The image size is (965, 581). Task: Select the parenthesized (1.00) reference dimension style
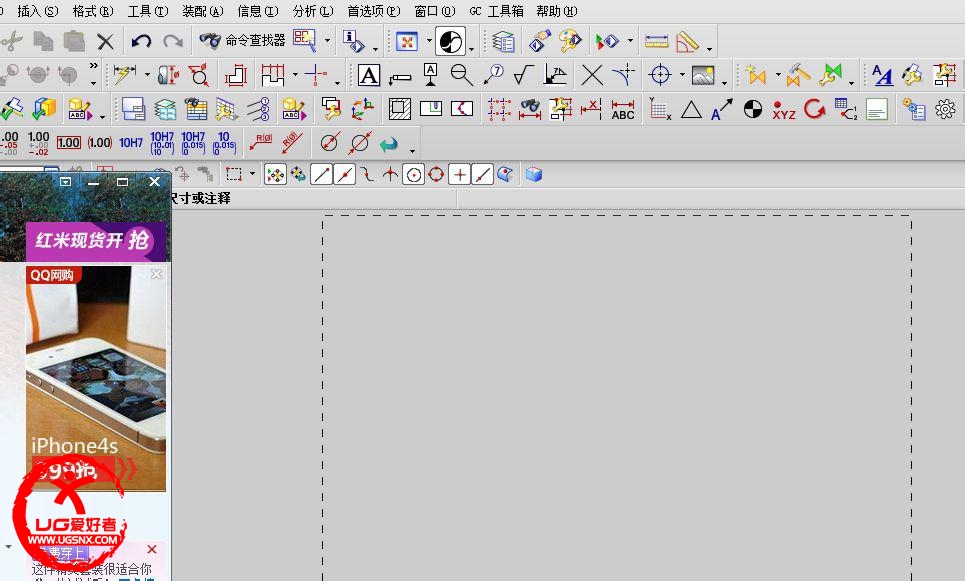pyautogui.click(x=100, y=143)
